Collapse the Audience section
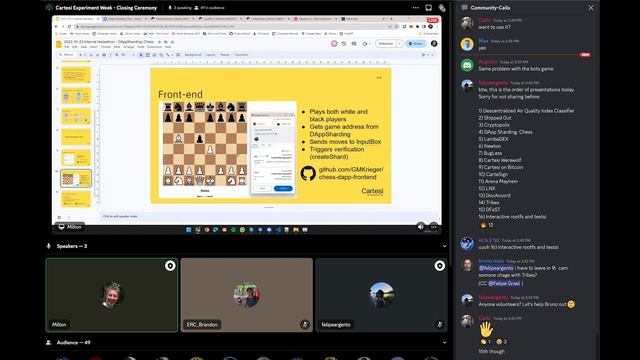 (444, 342)
